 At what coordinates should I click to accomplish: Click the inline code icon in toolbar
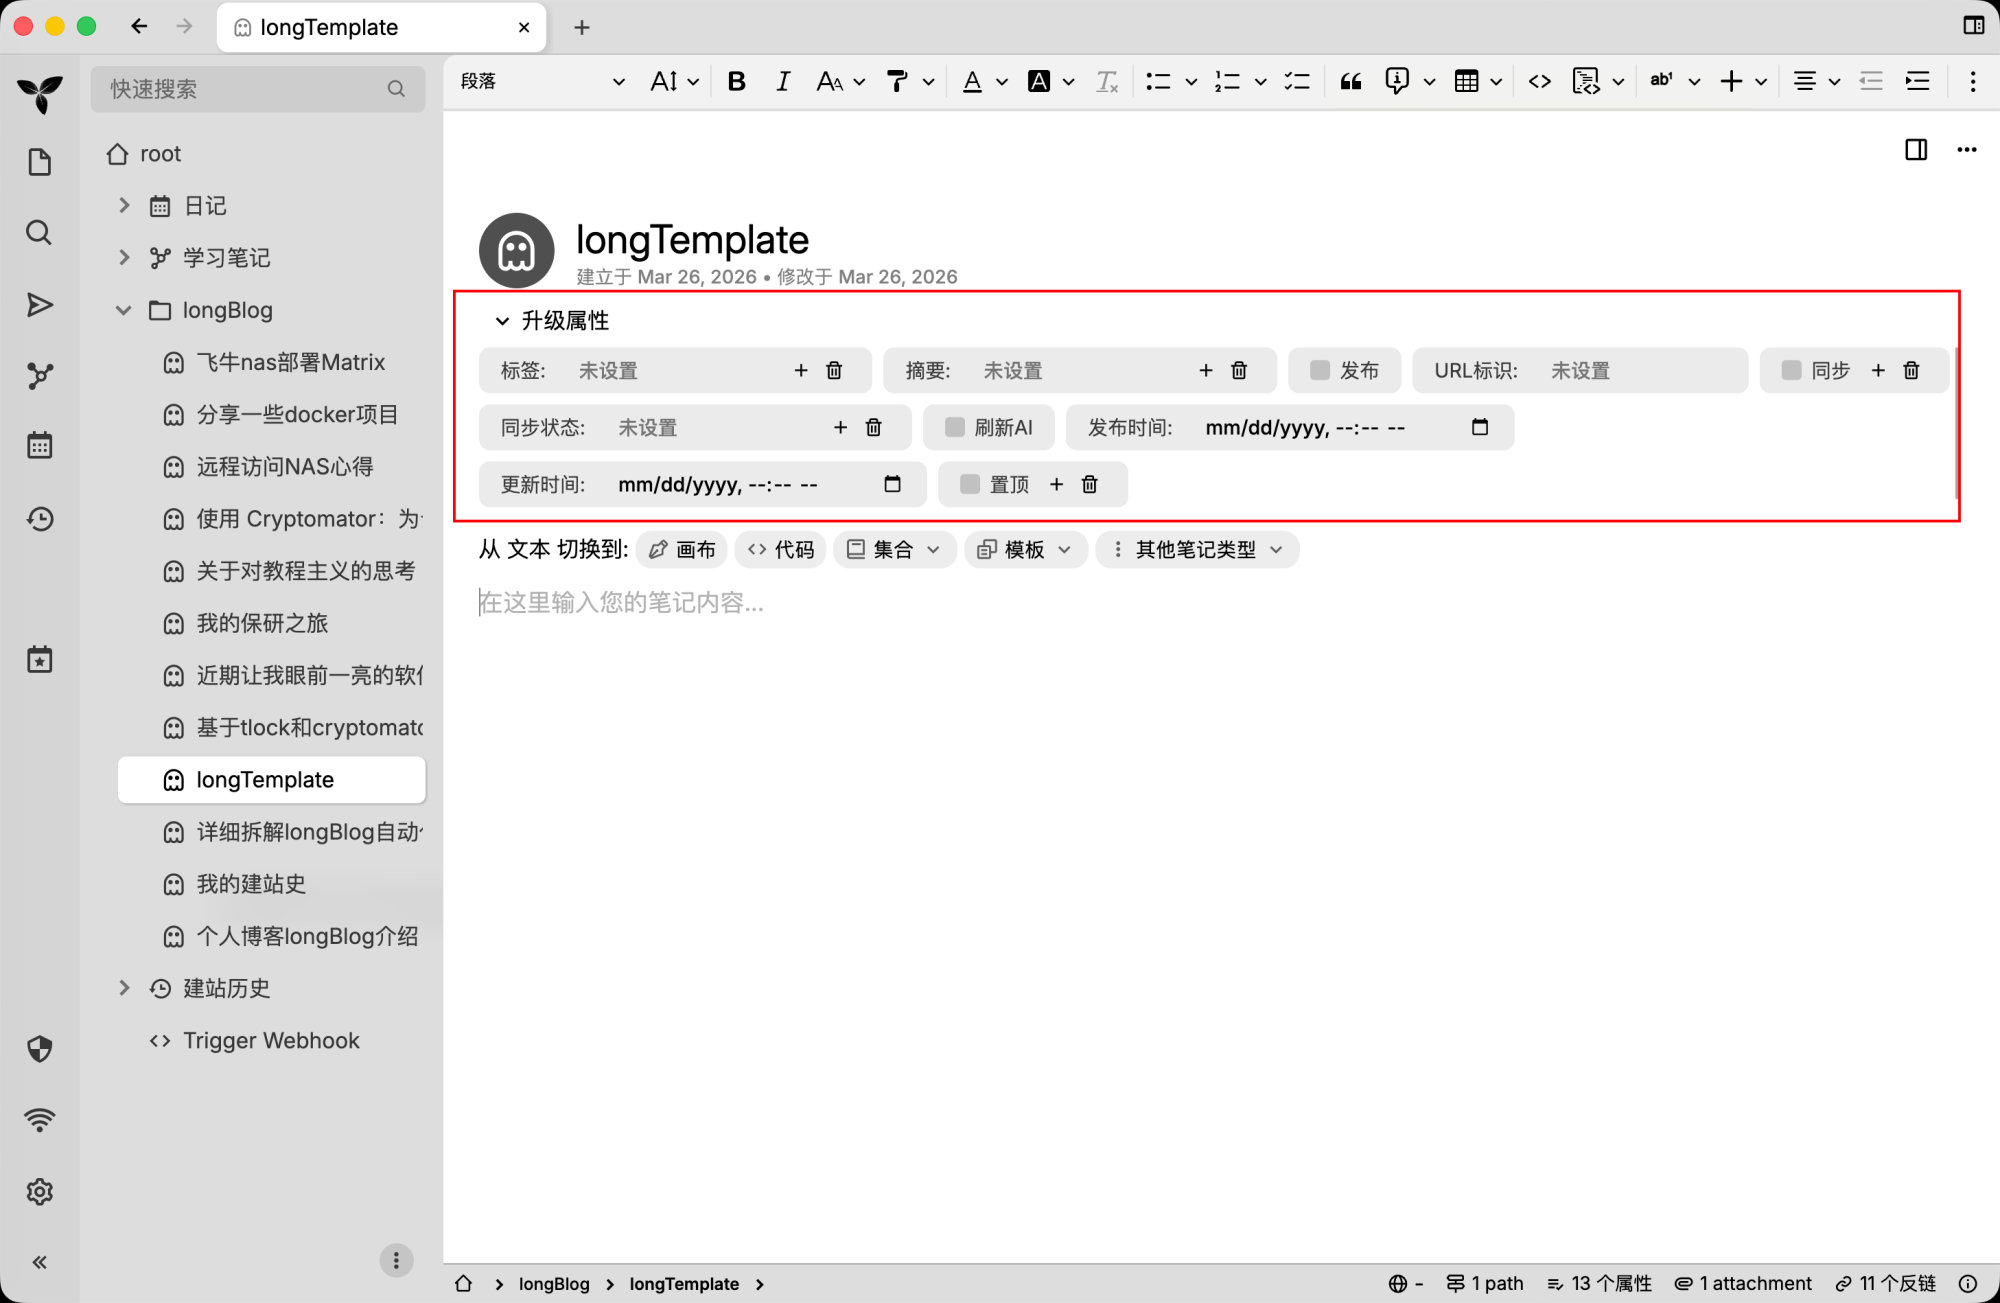tap(1539, 82)
